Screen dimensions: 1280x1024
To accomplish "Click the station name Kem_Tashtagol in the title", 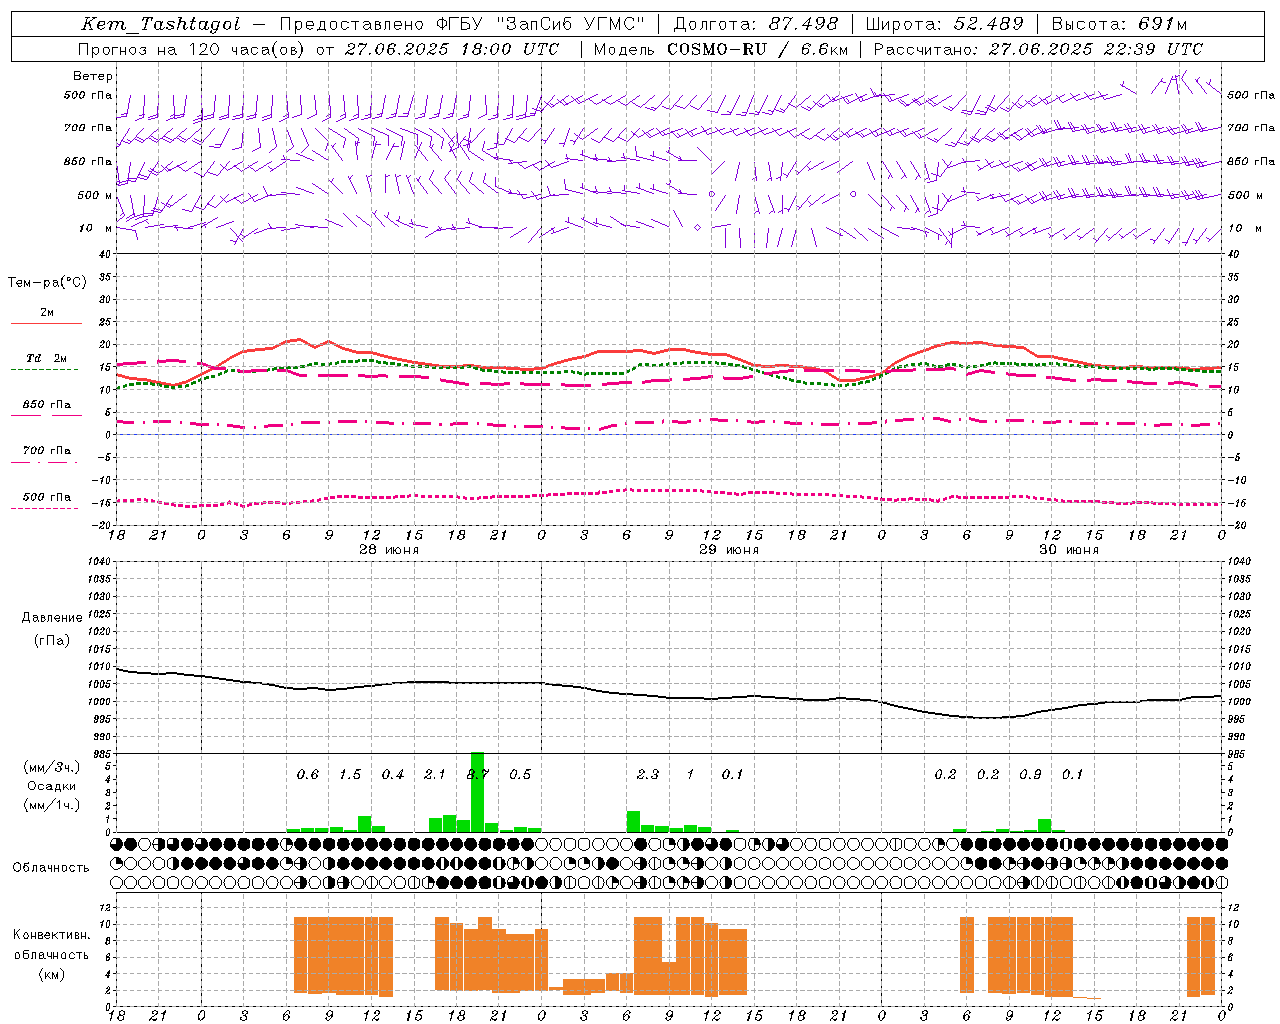I will (161, 24).
